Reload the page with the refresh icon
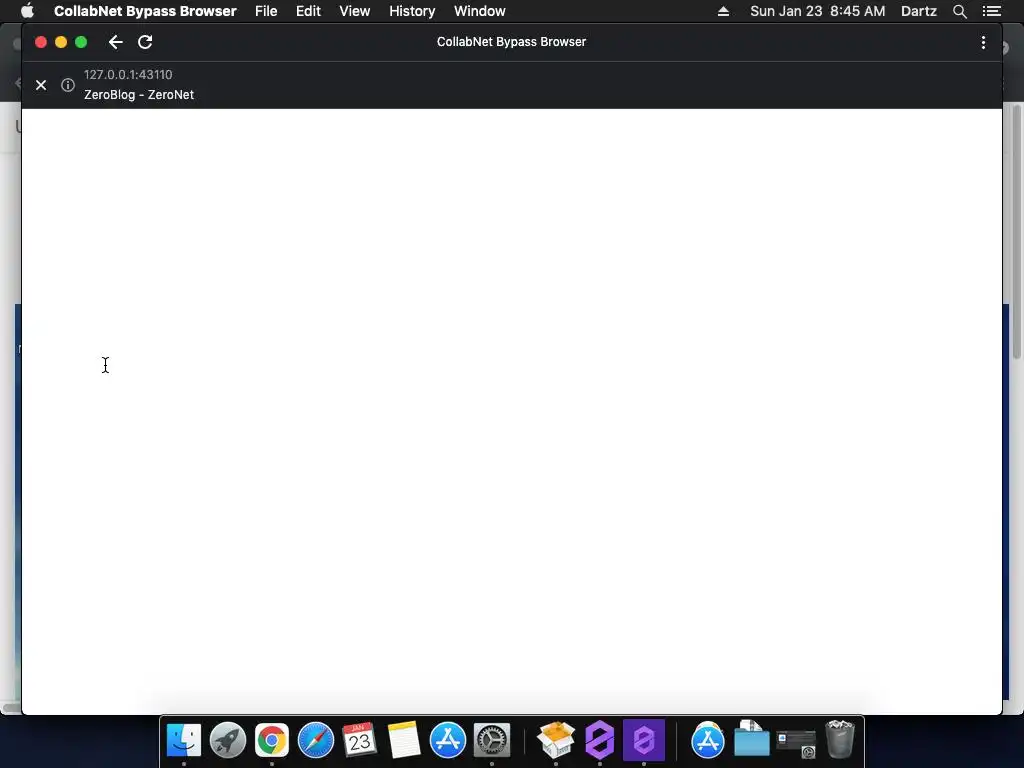 coord(145,42)
